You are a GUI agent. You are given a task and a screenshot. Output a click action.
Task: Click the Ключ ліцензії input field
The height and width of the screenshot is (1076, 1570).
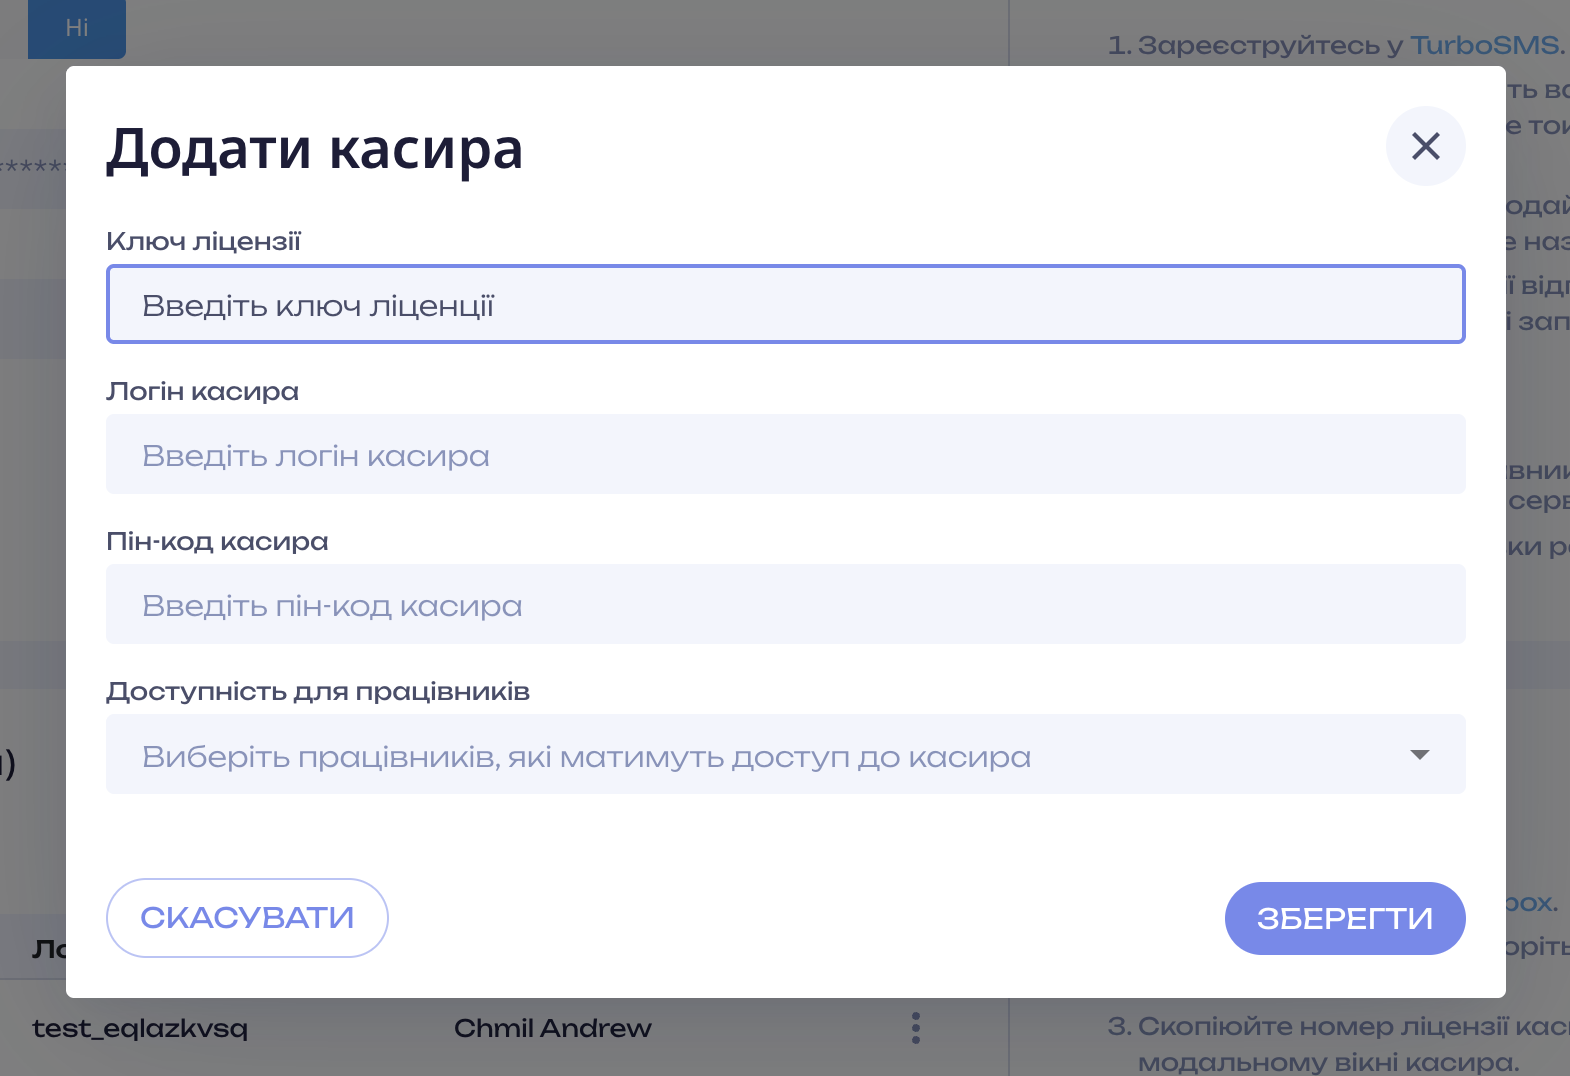click(785, 305)
